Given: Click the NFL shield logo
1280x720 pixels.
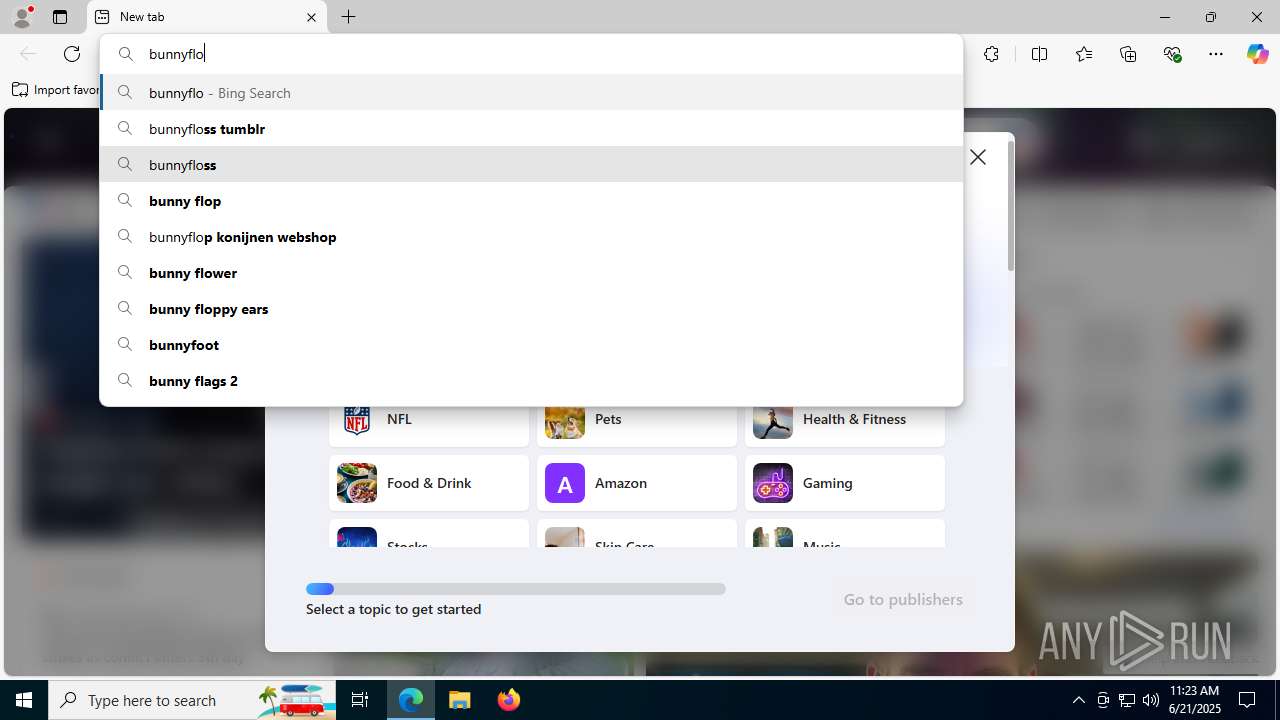Looking at the screenshot, I should click(357, 420).
